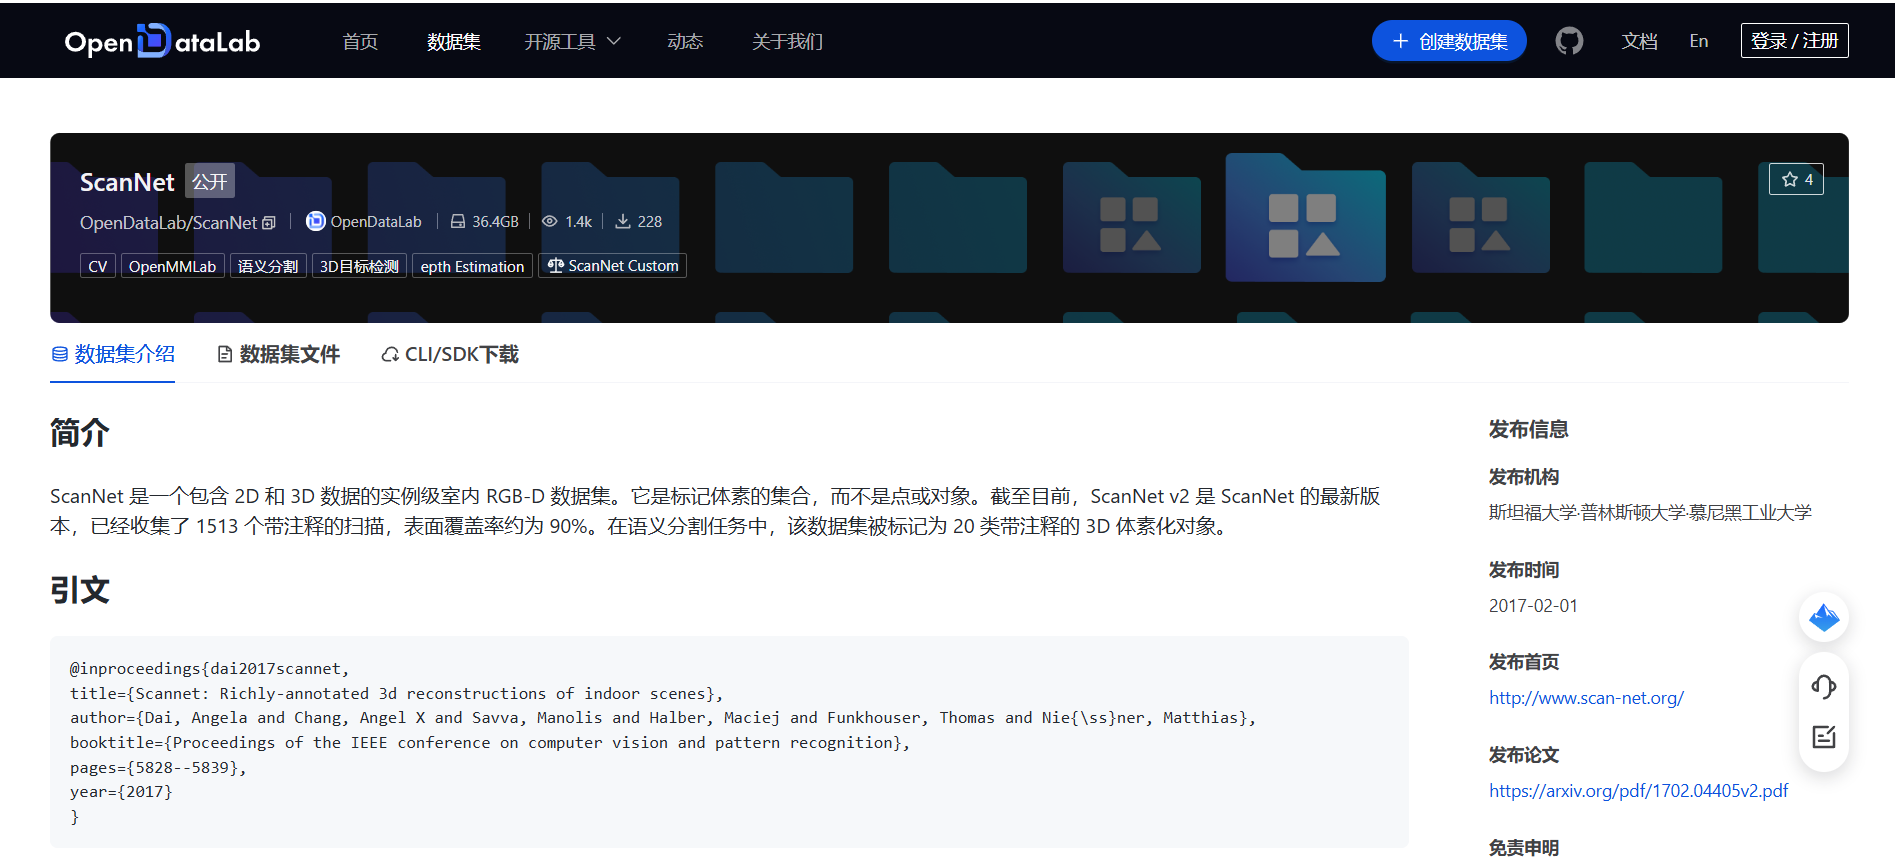Screen dimensions: 1895x866
Task: Click the epth Estimation tag
Action: click(x=472, y=266)
